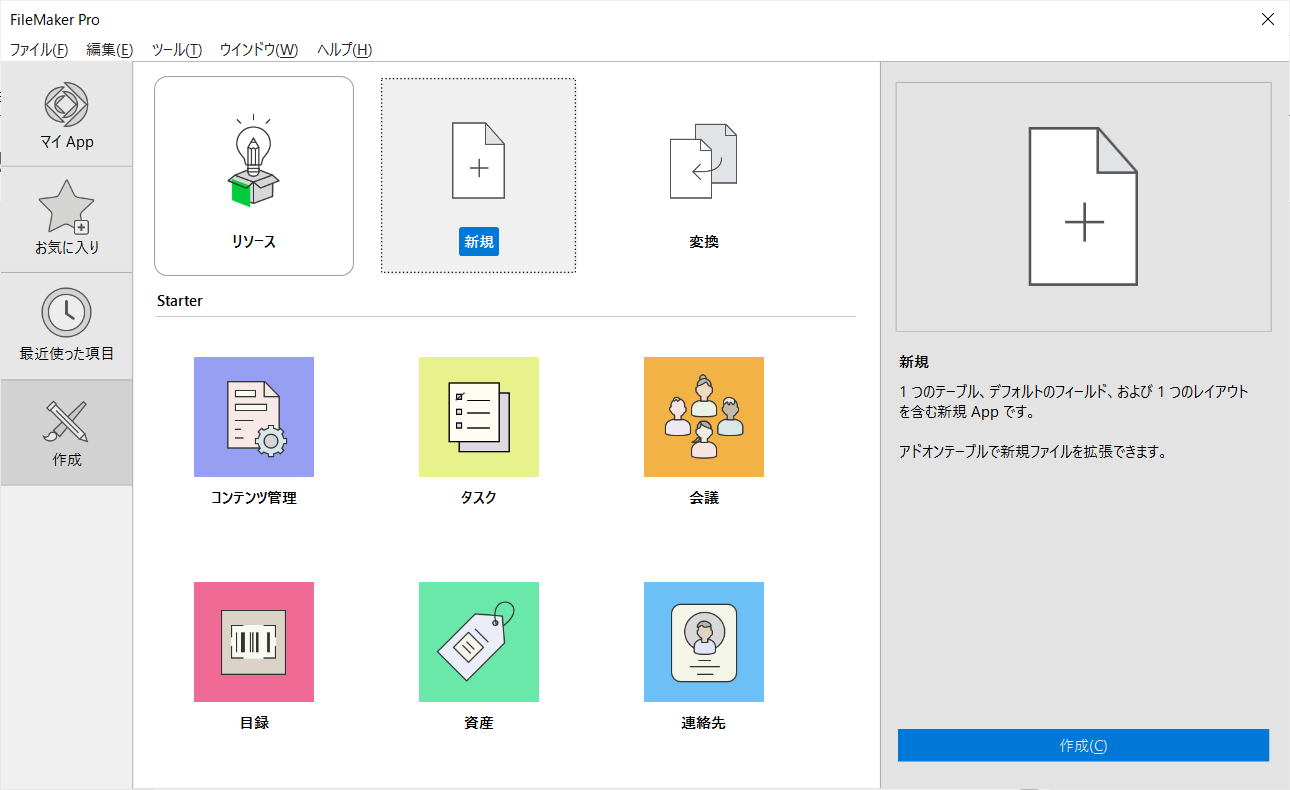
Task: Click the タスク label text
Action: point(479,497)
